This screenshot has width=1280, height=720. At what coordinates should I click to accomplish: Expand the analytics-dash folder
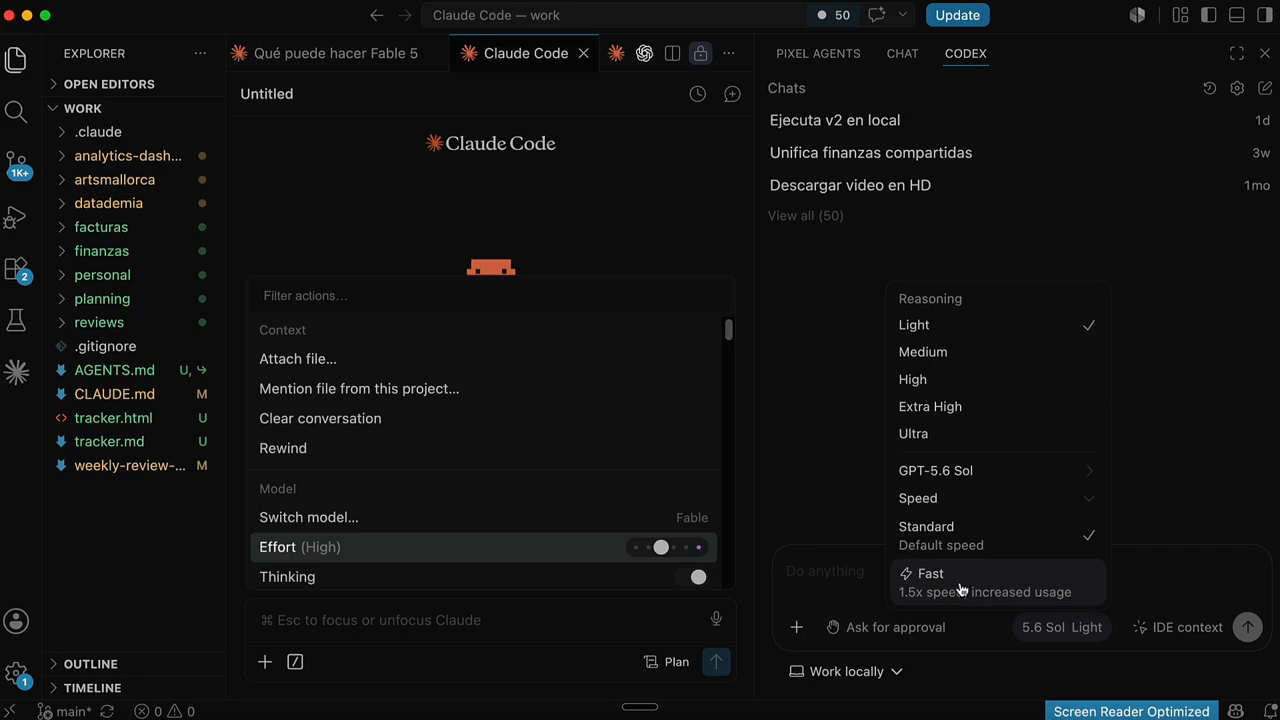(x=127, y=156)
